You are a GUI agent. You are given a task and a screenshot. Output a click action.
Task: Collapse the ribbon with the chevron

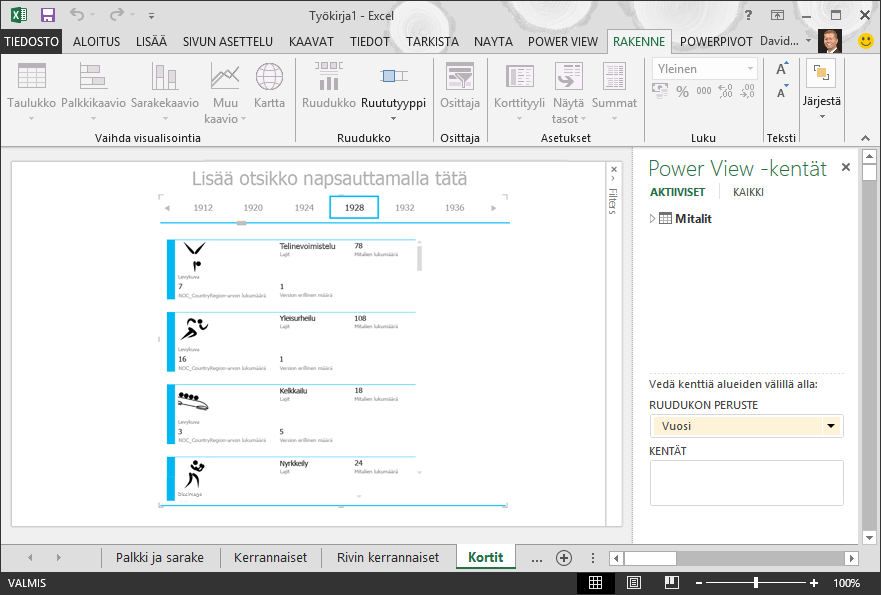tap(865, 138)
